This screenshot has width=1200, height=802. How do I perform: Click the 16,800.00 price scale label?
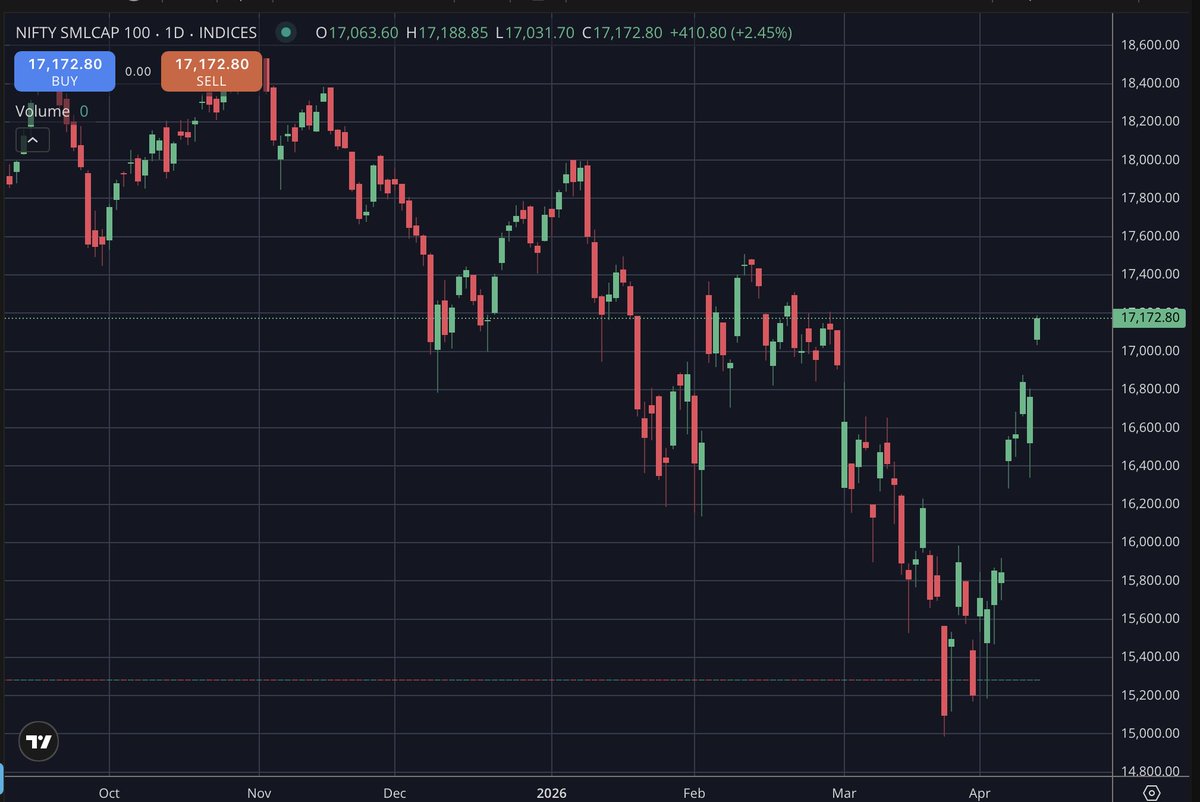click(1150, 389)
